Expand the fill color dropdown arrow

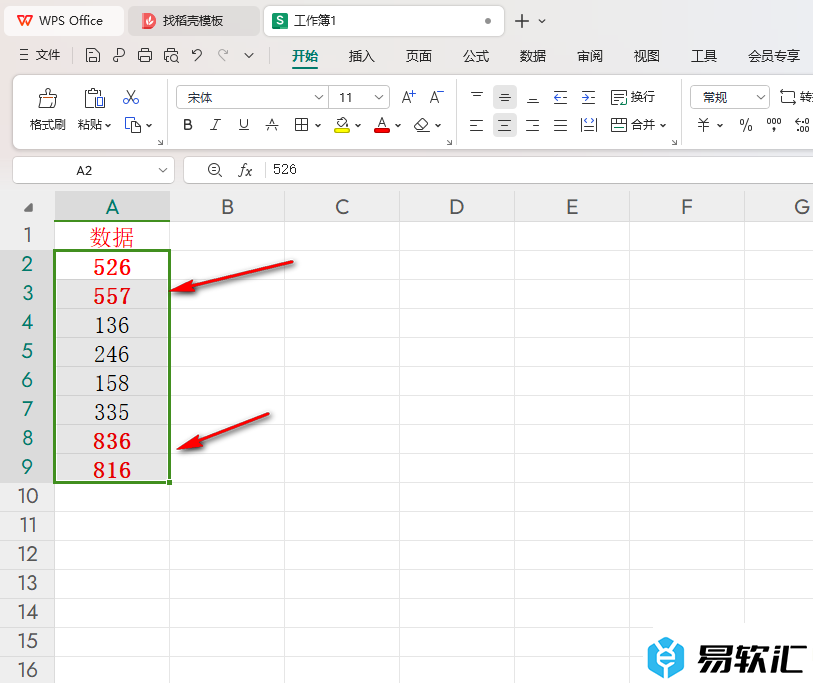[358, 126]
